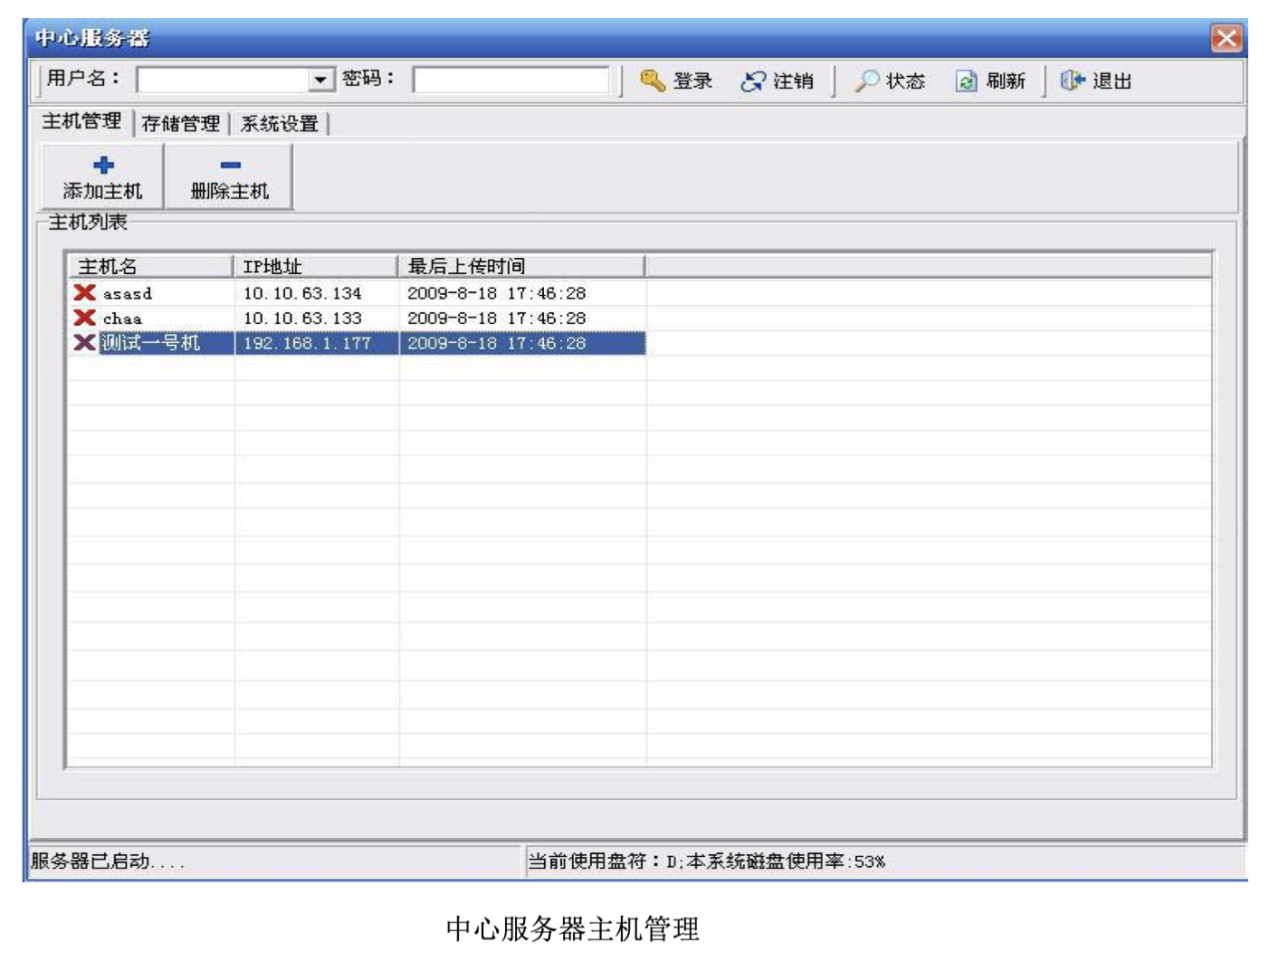Click the 刷新 (refresh) icon
The height and width of the screenshot is (961, 1269).
965,81
